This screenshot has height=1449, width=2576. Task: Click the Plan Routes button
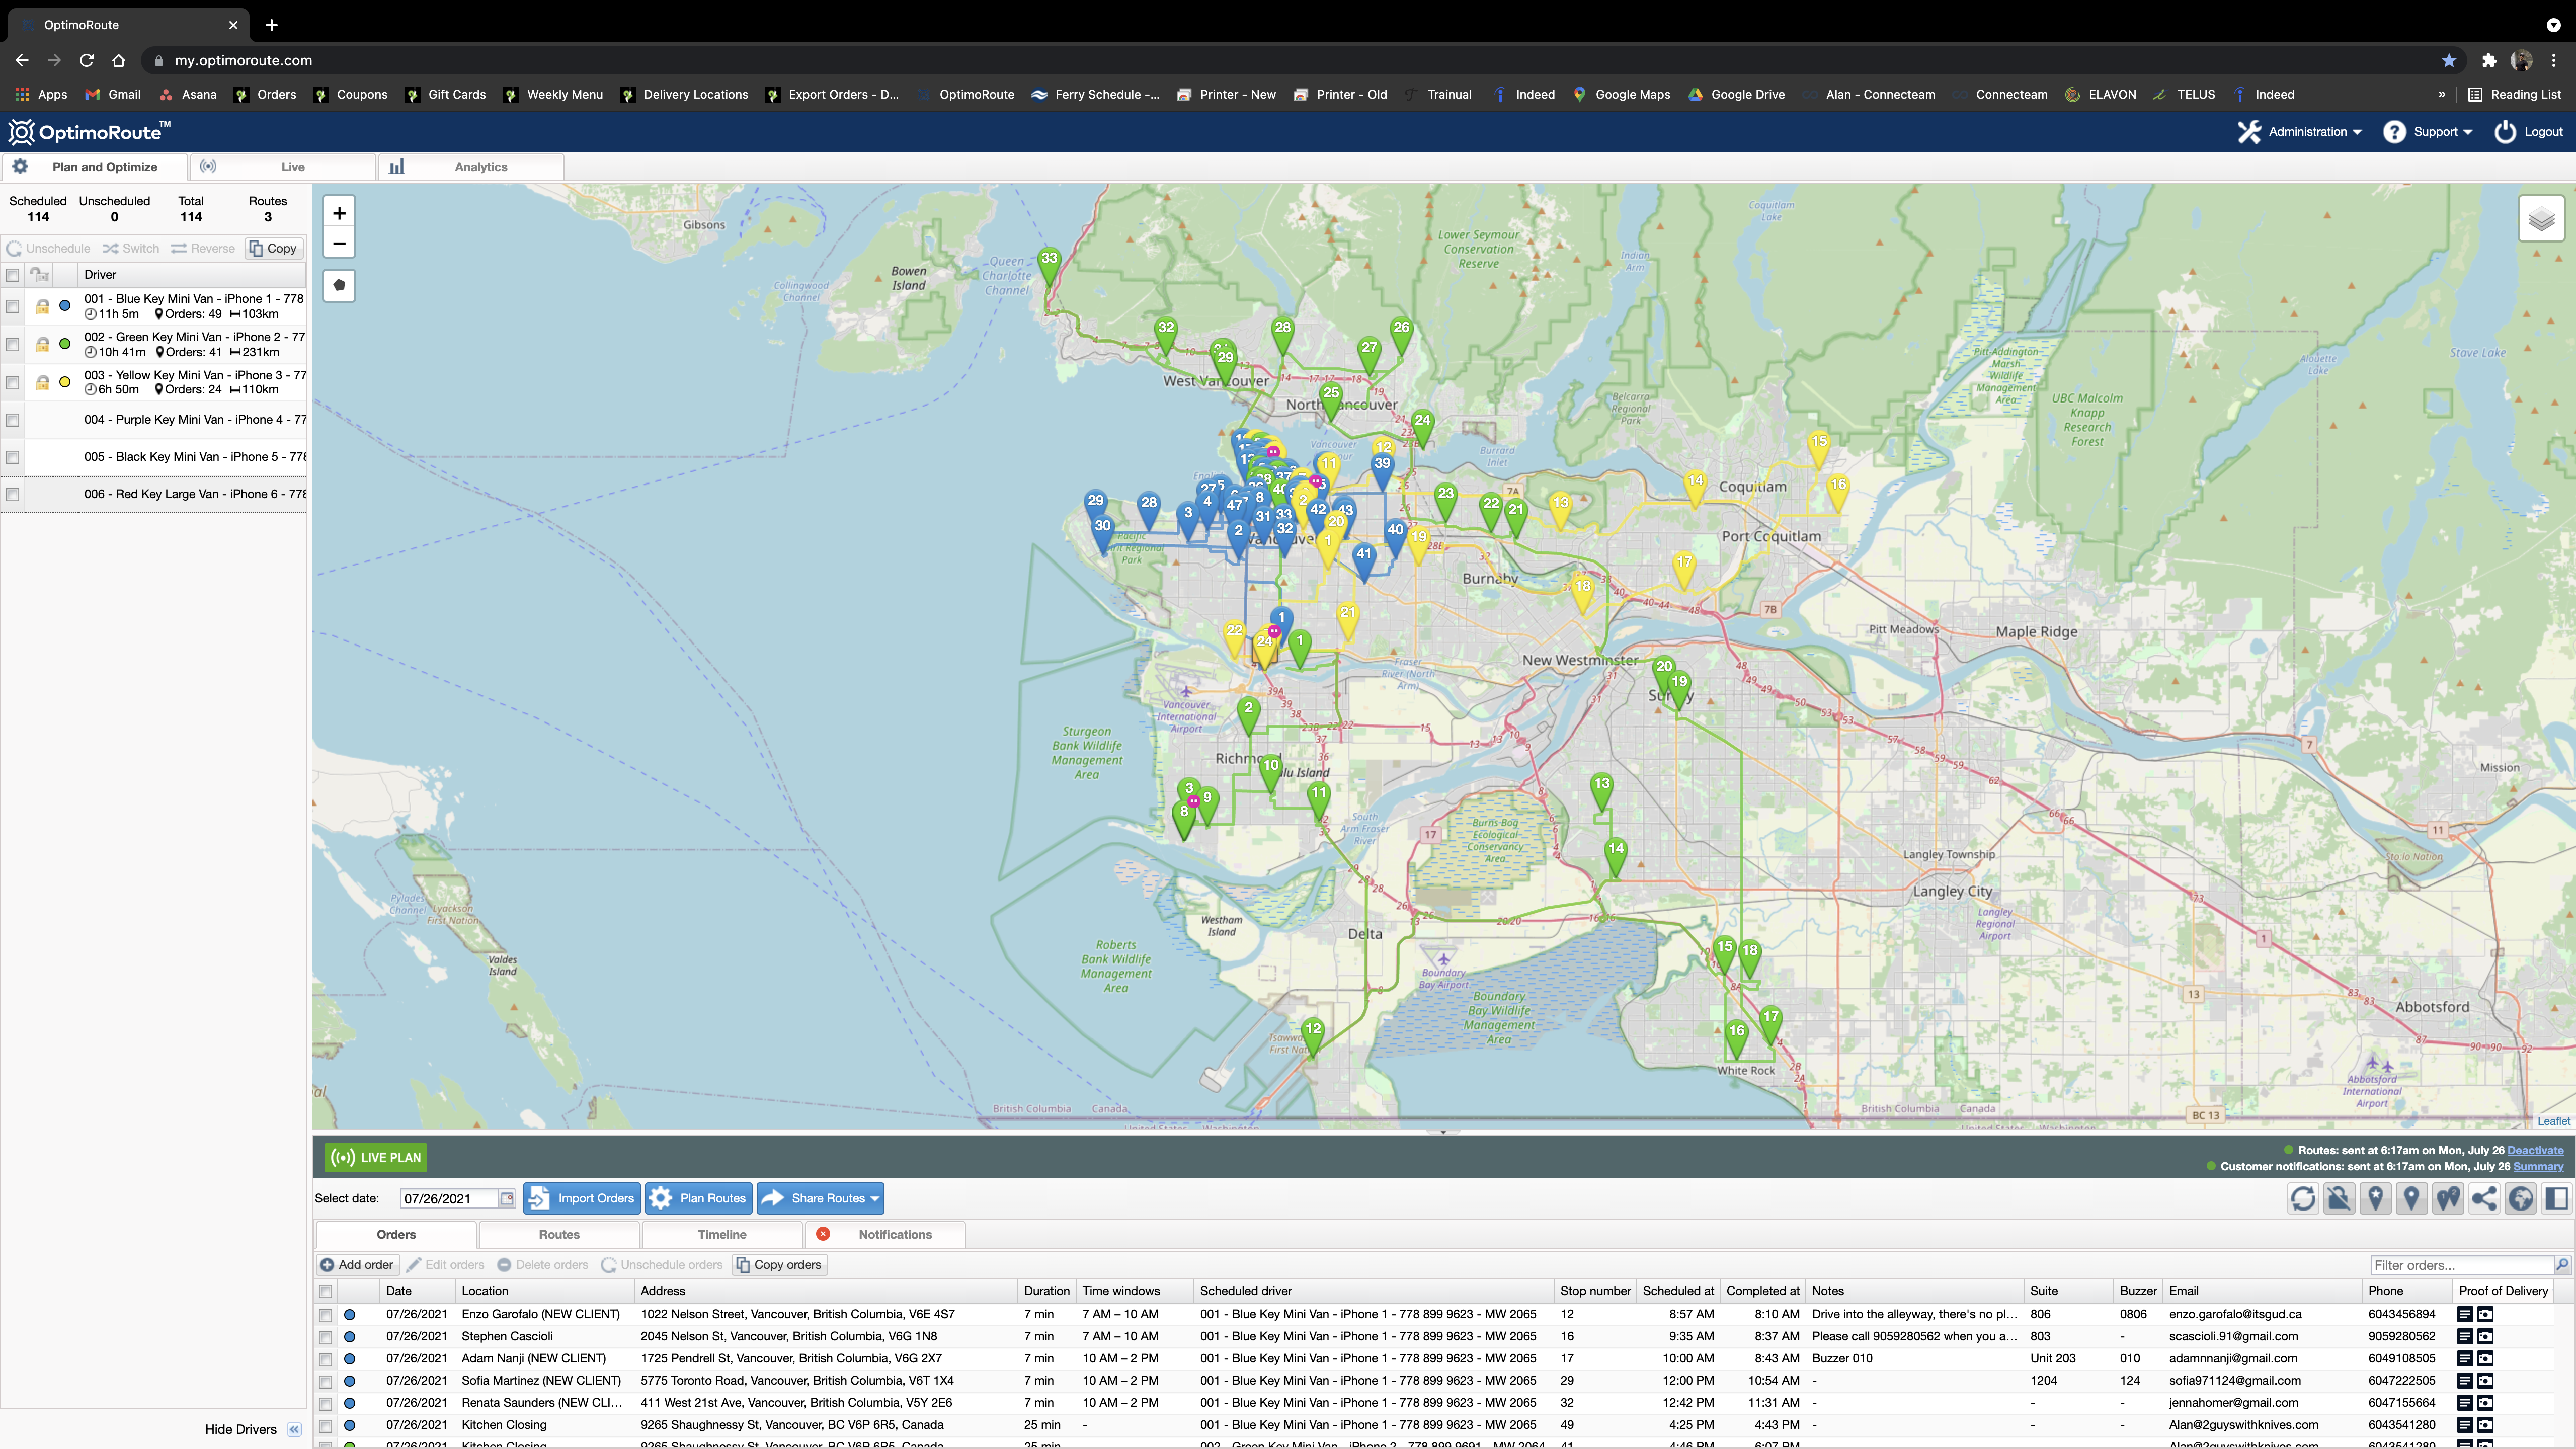coord(698,1198)
